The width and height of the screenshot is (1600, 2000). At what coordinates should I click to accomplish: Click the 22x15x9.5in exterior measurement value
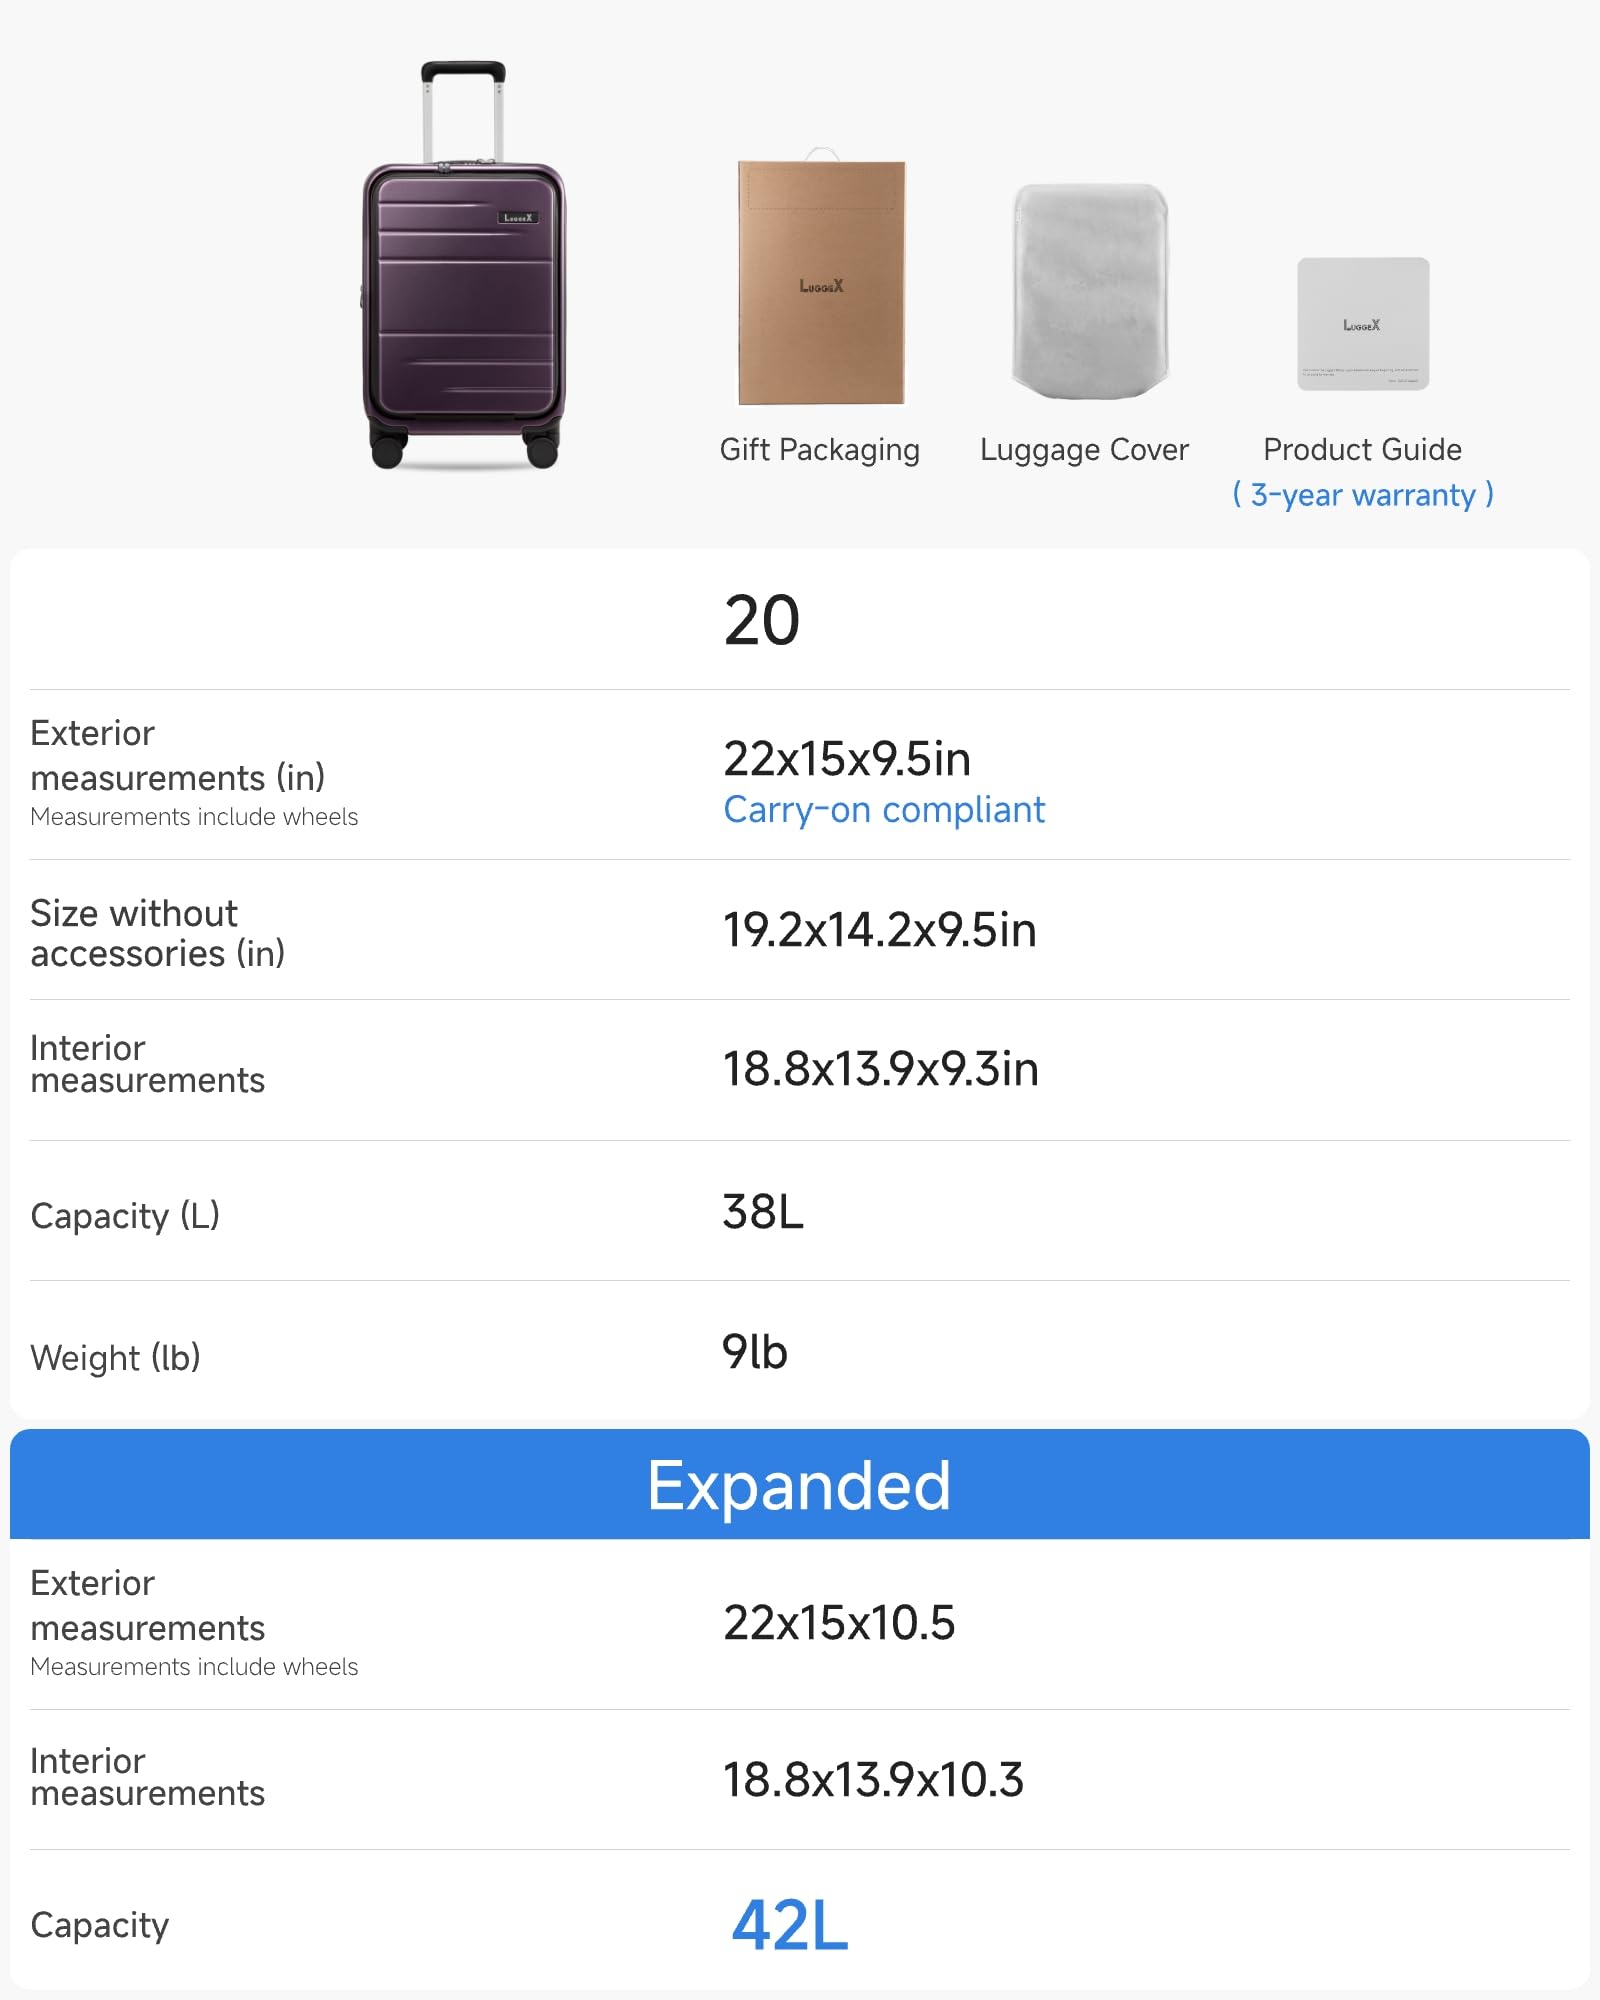point(847,759)
